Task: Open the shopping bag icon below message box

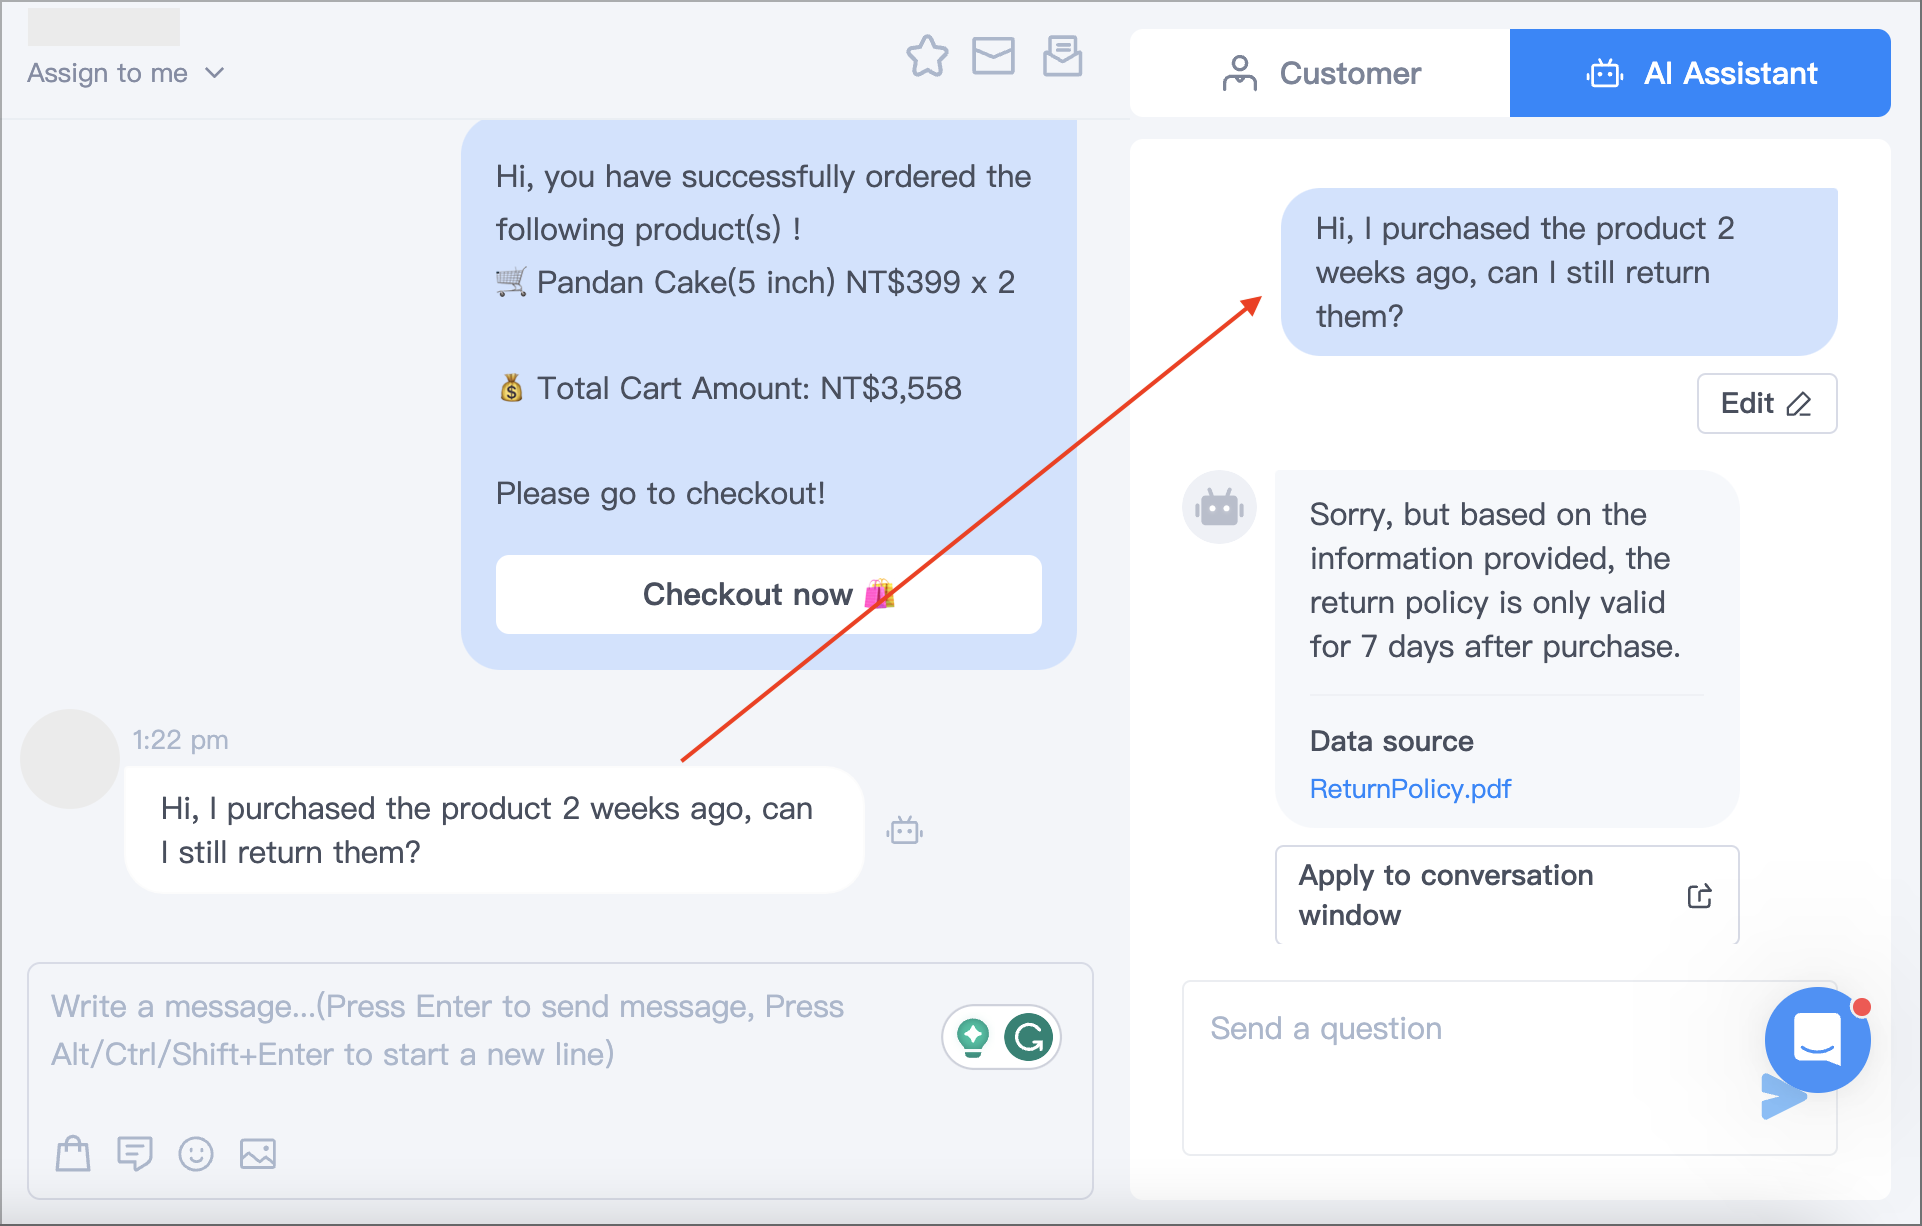Action: click(x=73, y=1153)
